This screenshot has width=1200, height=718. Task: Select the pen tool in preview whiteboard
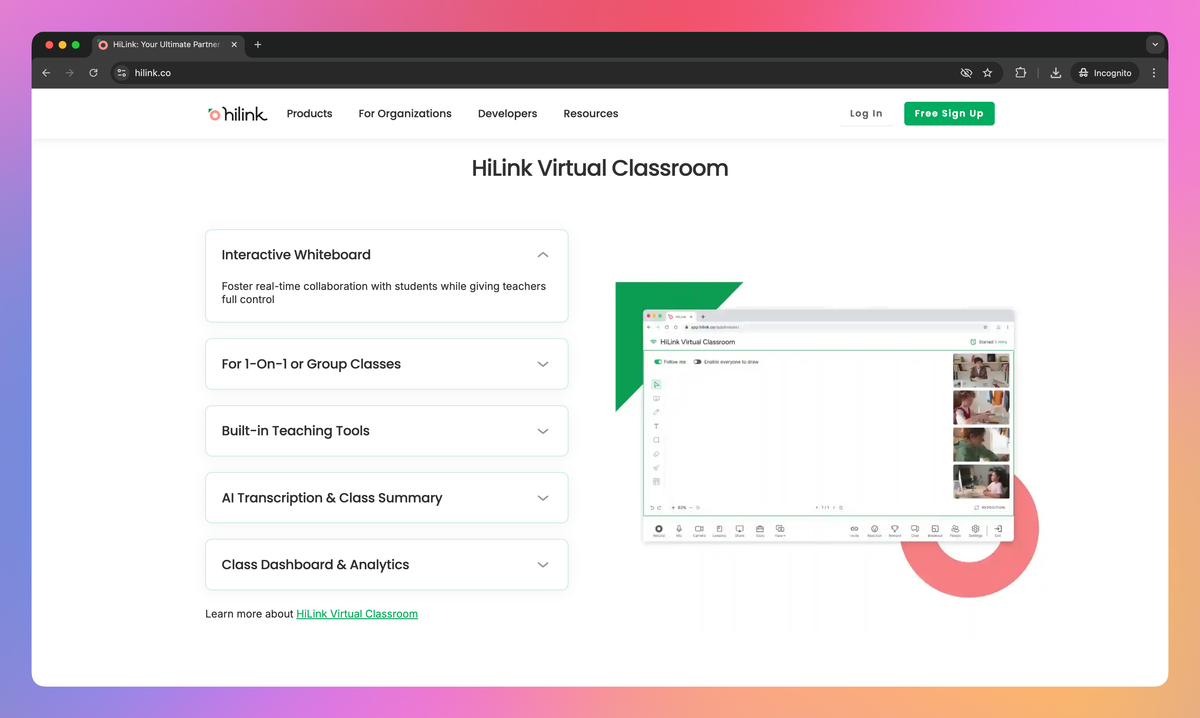pos(656,412)
